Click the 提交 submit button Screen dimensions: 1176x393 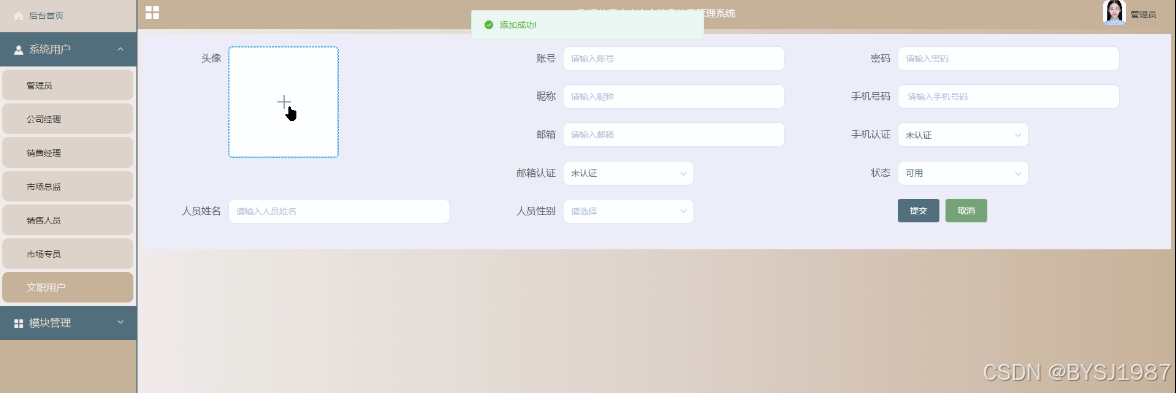[x=918, y=211]
